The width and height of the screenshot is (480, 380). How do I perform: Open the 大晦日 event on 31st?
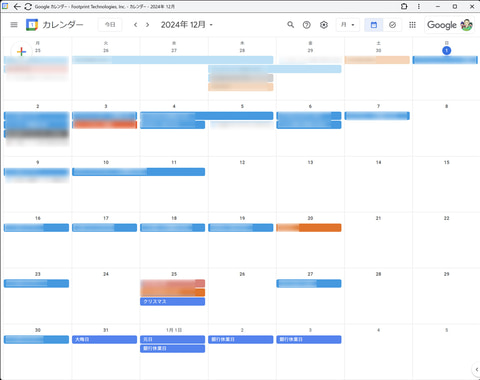pyautogui.click(x=104, y=339)
